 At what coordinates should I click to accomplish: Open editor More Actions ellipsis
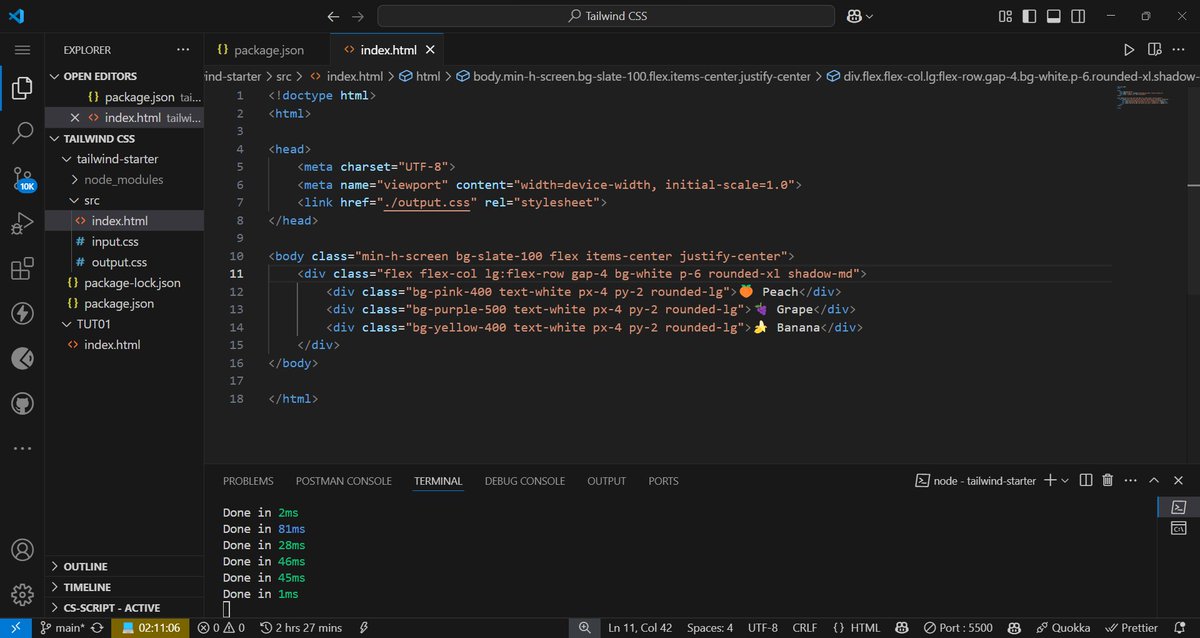(1180, 49)
